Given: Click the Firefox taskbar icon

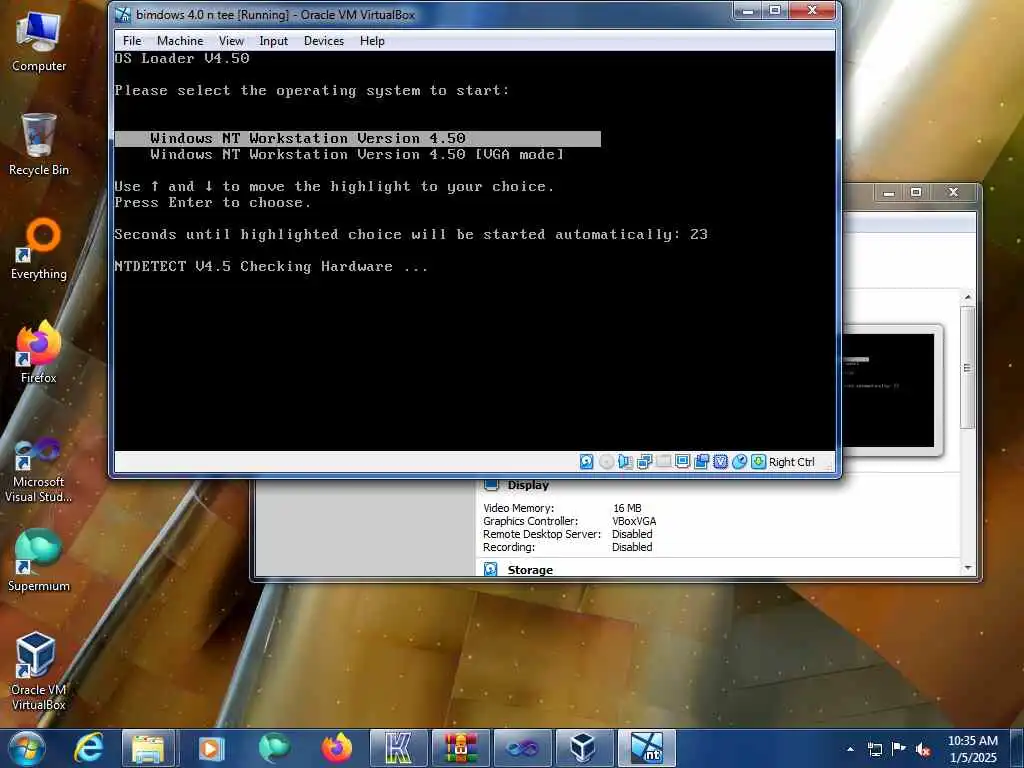Looking at the screenshot, I should (337, 748).
